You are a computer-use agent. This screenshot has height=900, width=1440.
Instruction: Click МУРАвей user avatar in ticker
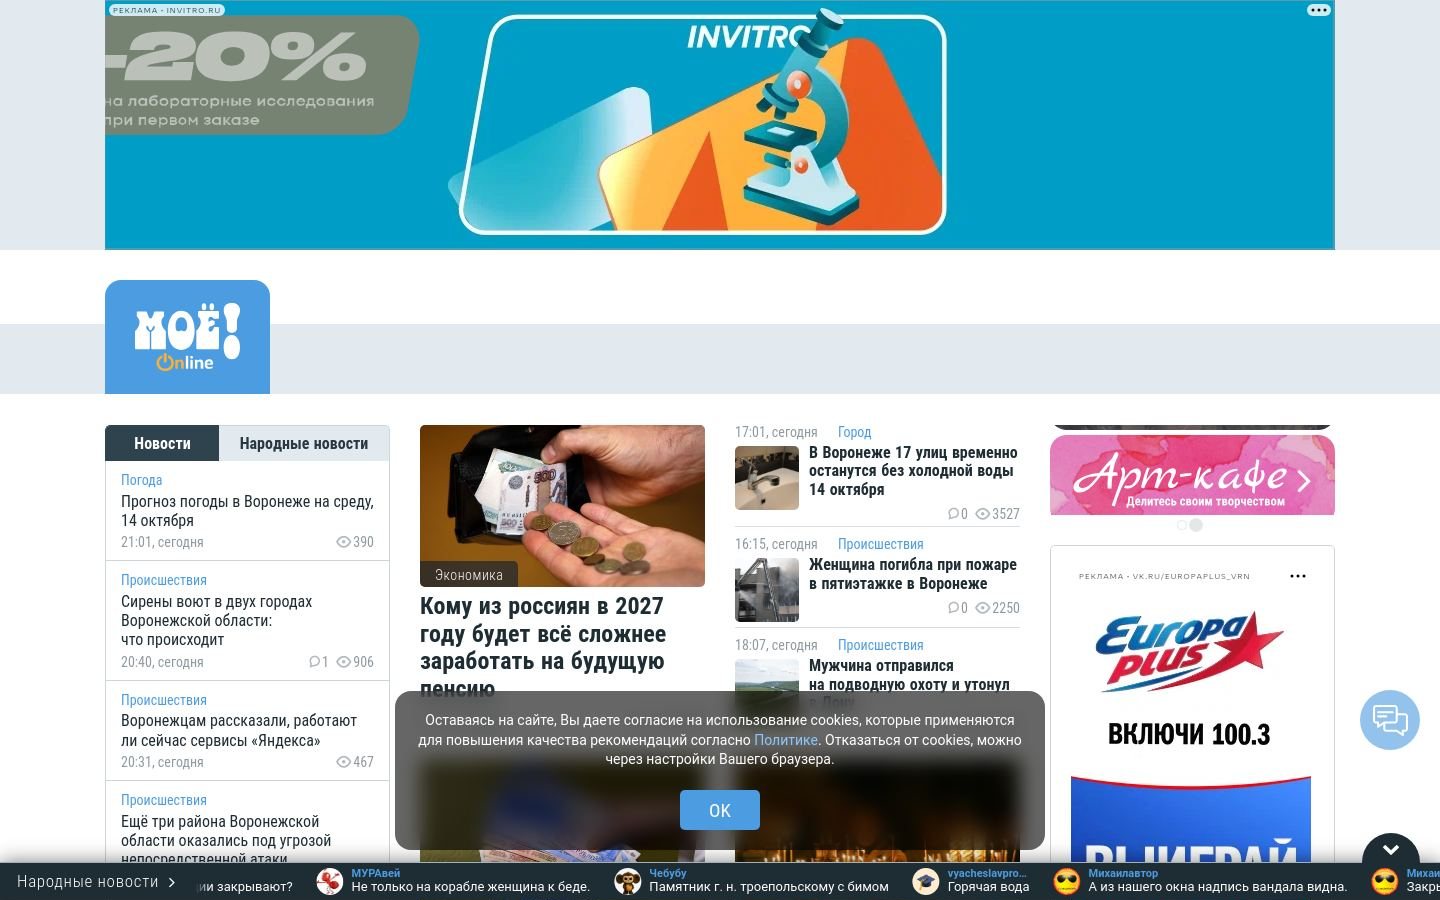[x=330, y=881]
